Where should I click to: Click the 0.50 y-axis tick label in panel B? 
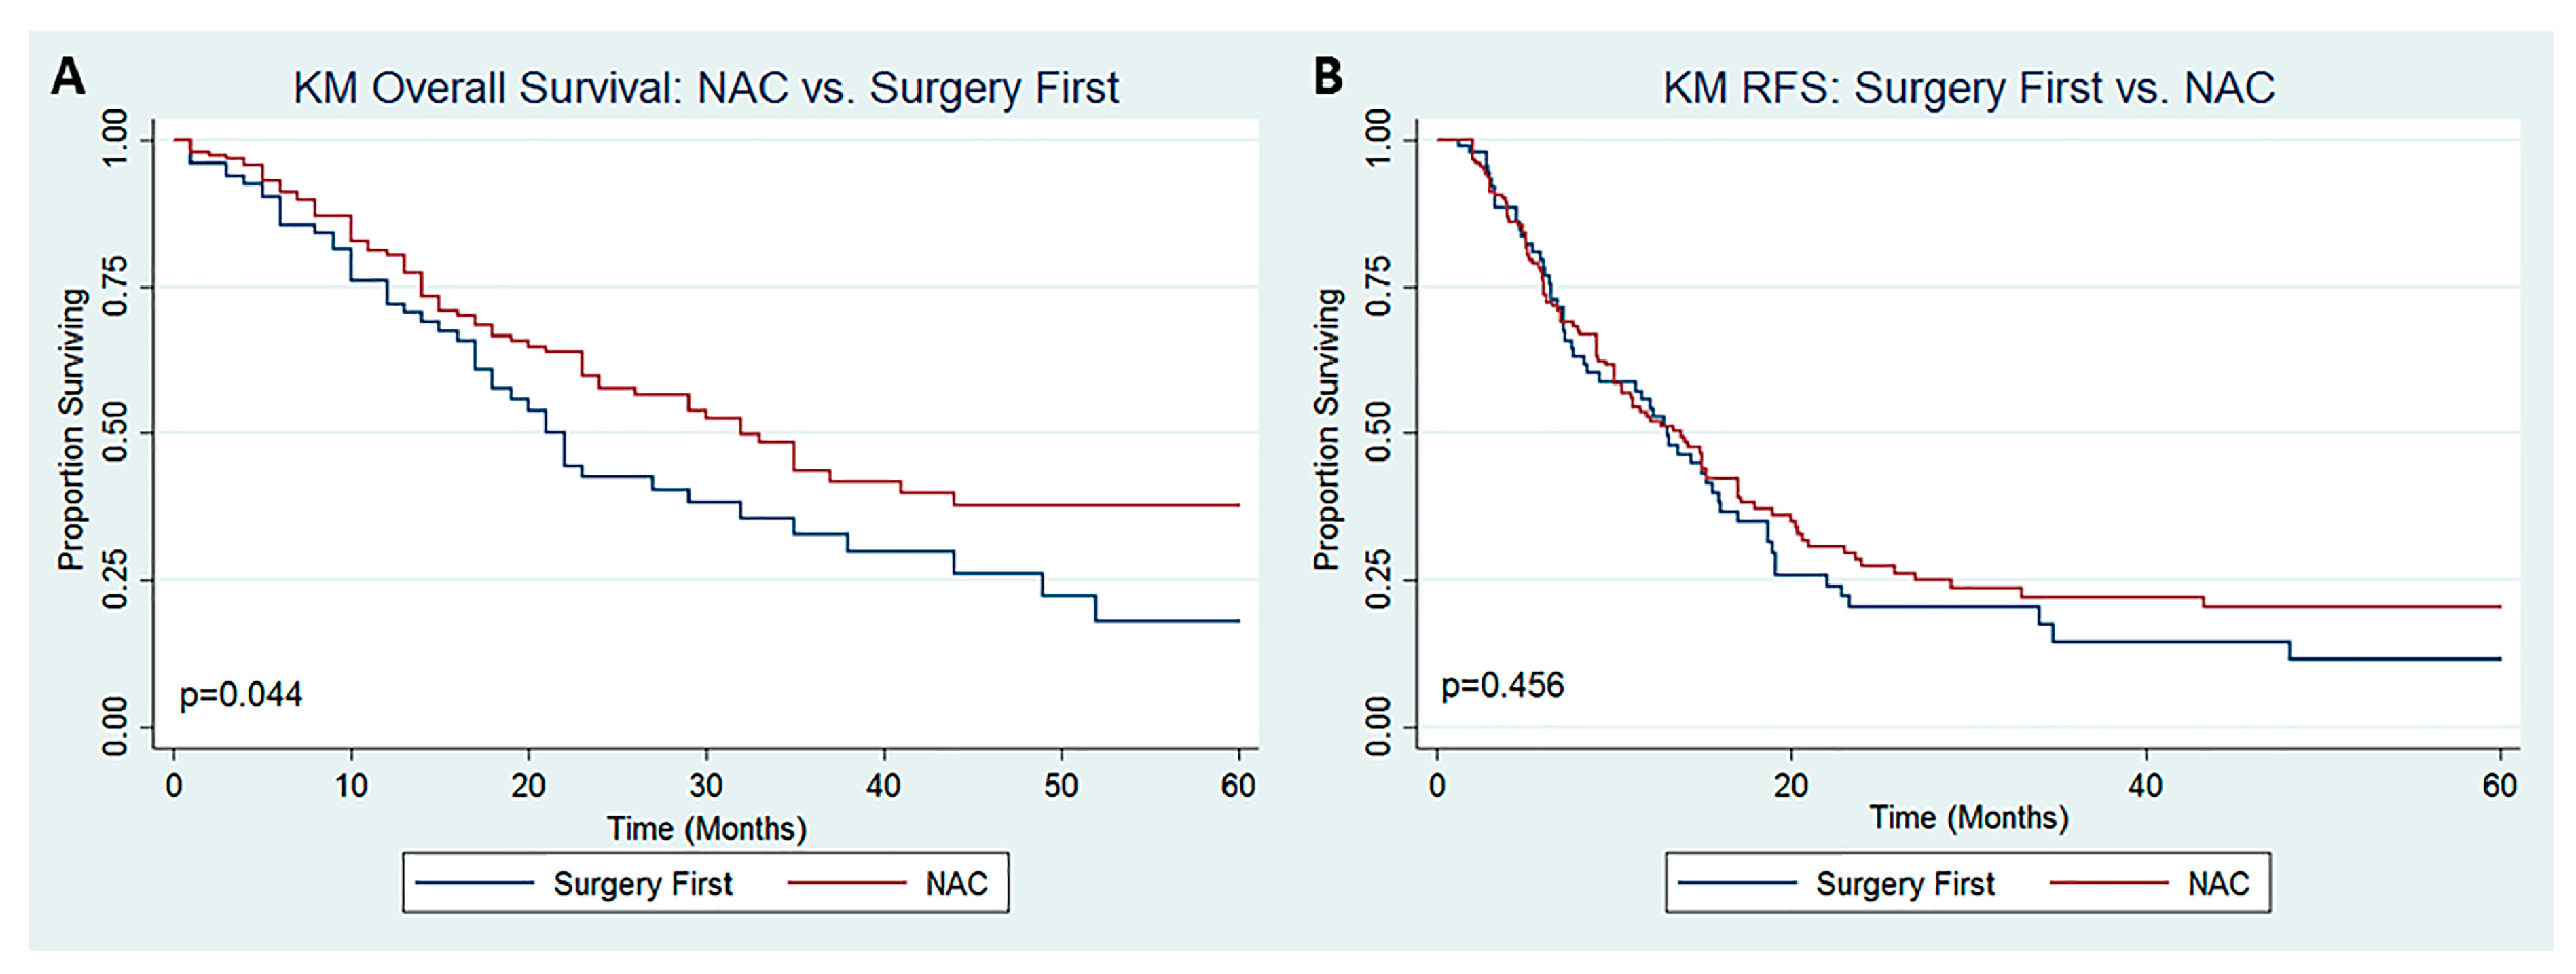click(x=1379, y=432)
